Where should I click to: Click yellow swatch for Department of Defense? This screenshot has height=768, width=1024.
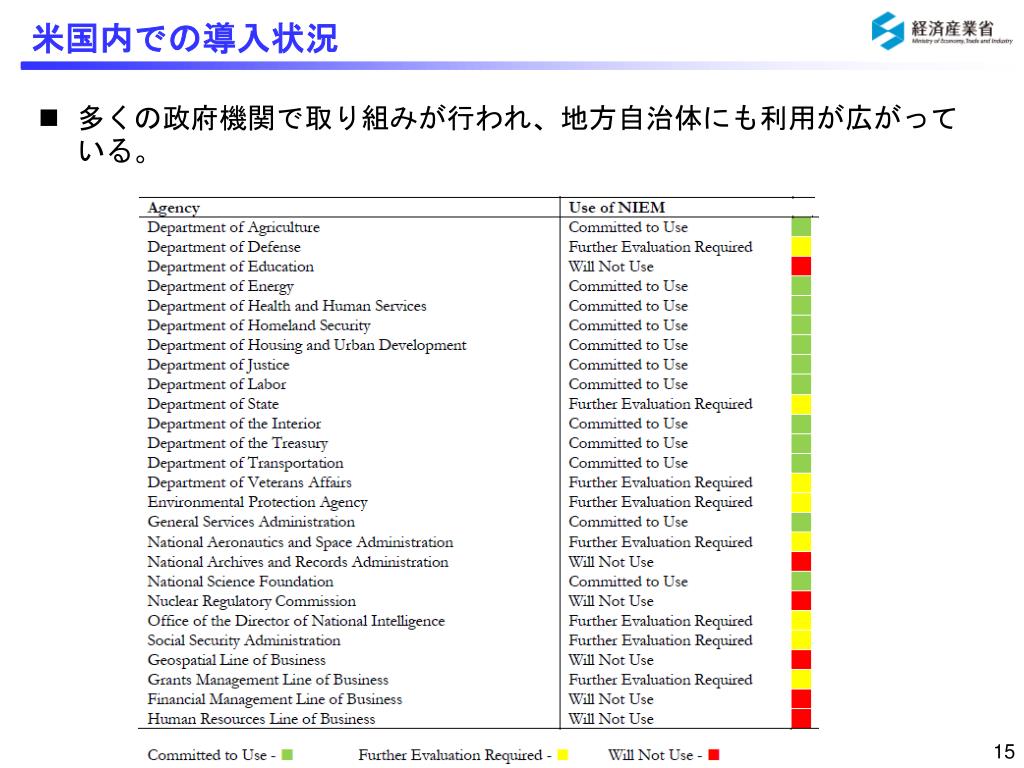coord(801,247)
